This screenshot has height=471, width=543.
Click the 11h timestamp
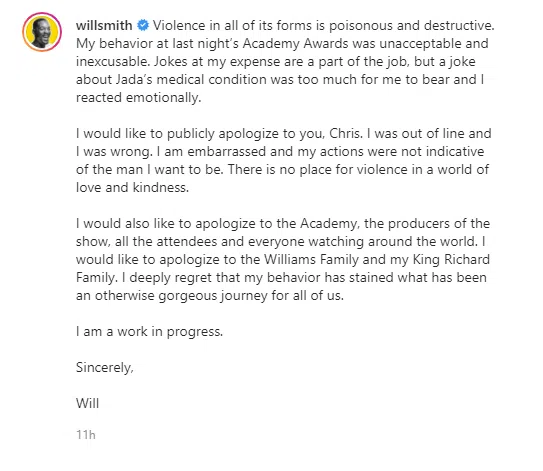tap(86, 435)
